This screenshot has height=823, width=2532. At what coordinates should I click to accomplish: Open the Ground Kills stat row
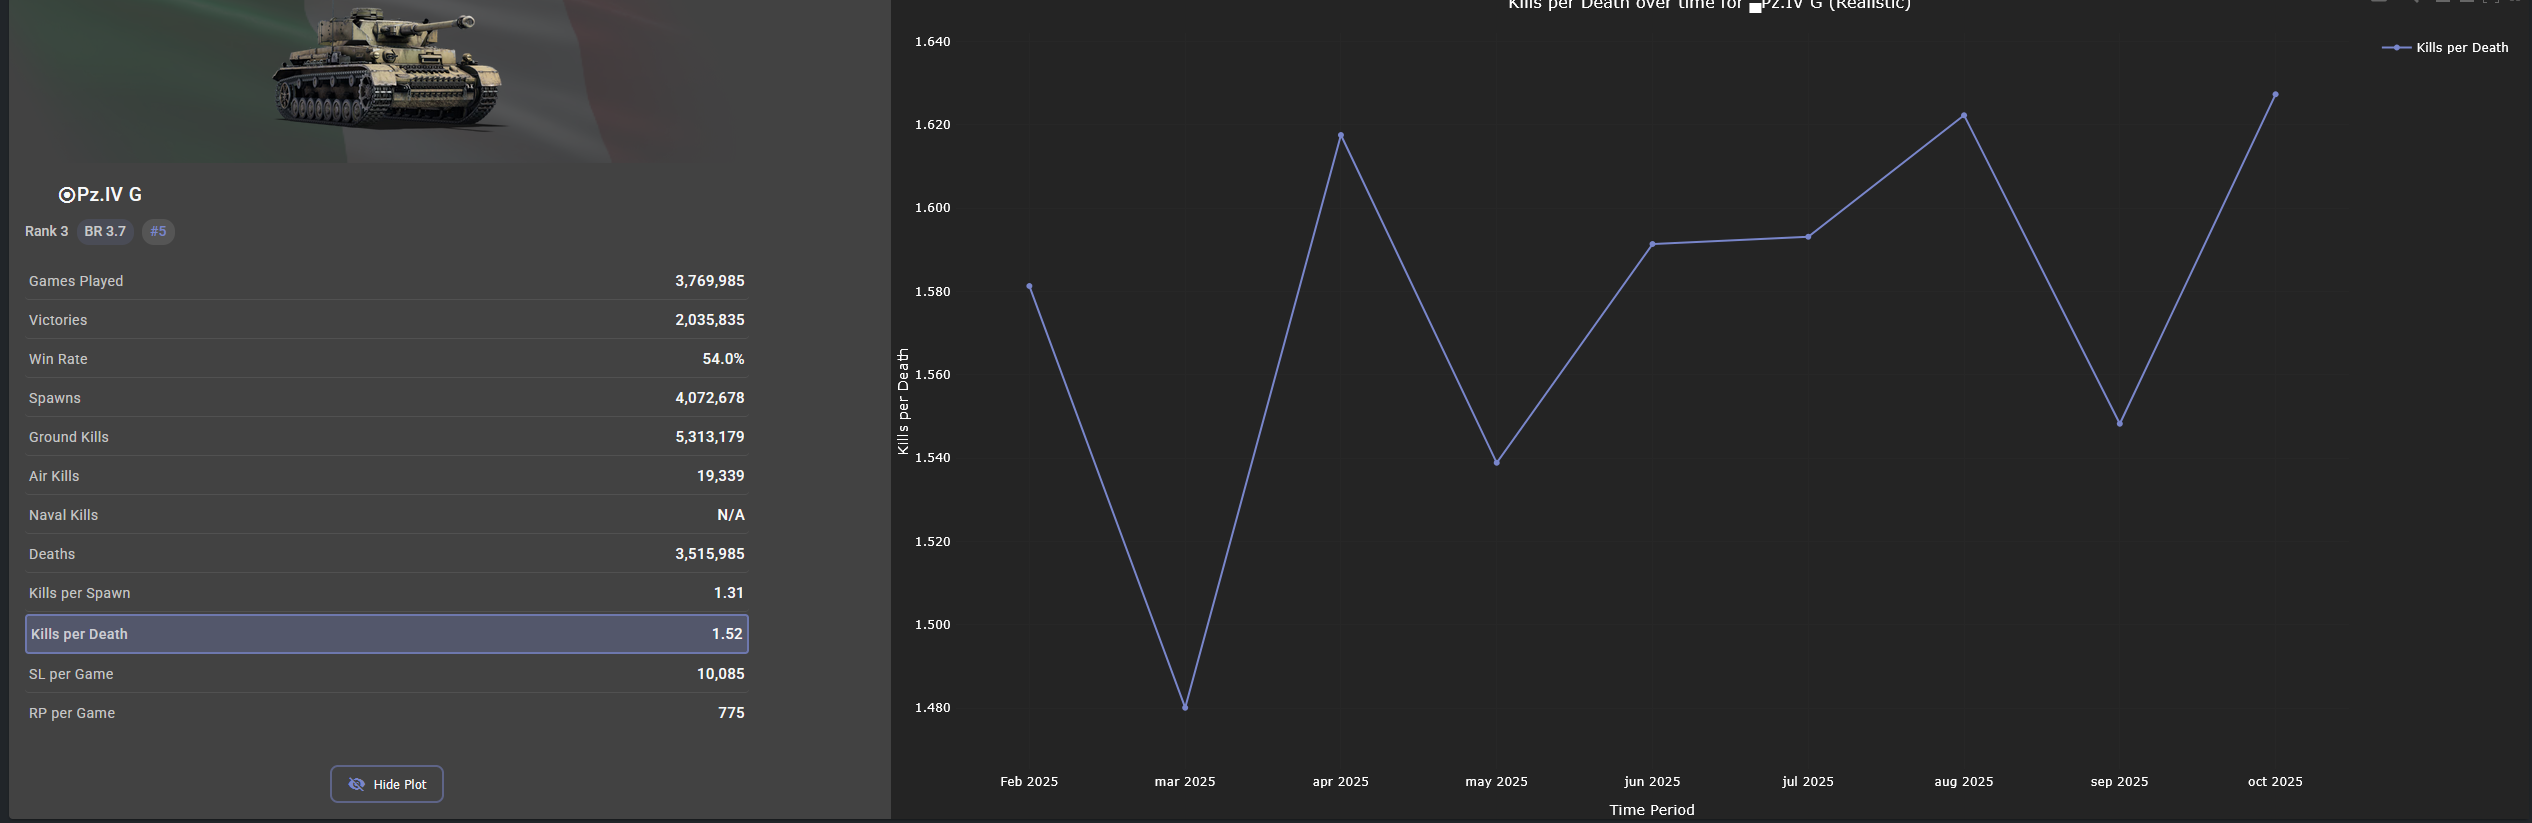[x=386, y=437]
